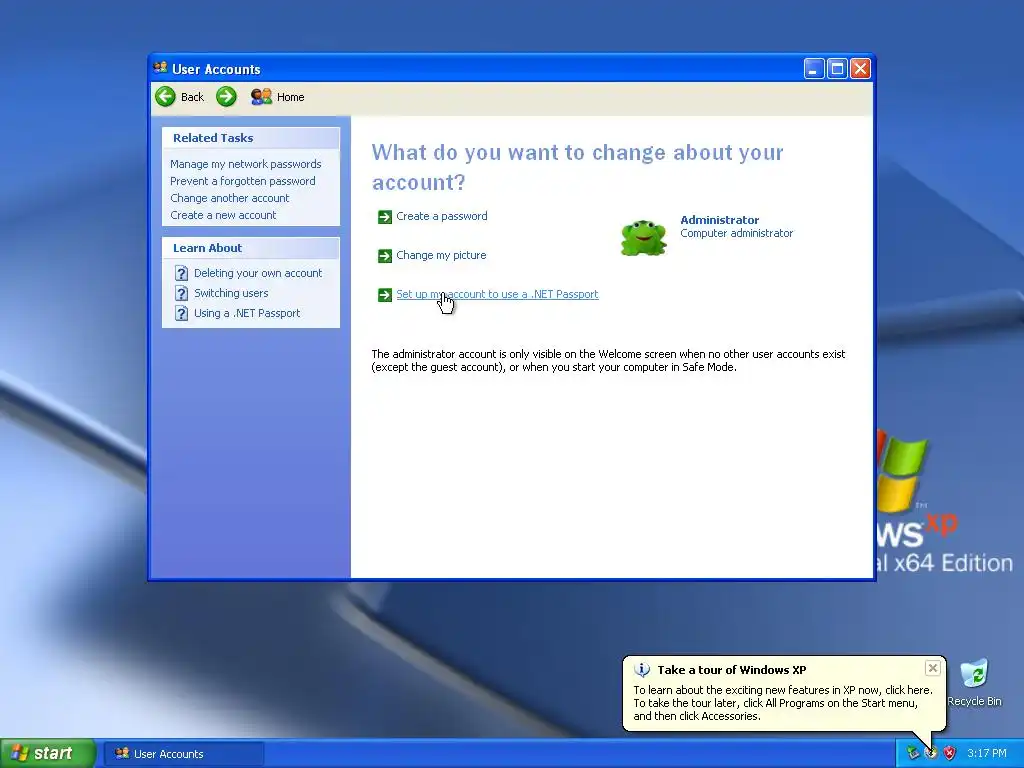
Task: Click the help icon beside Switching users
Action: [182, 294]
